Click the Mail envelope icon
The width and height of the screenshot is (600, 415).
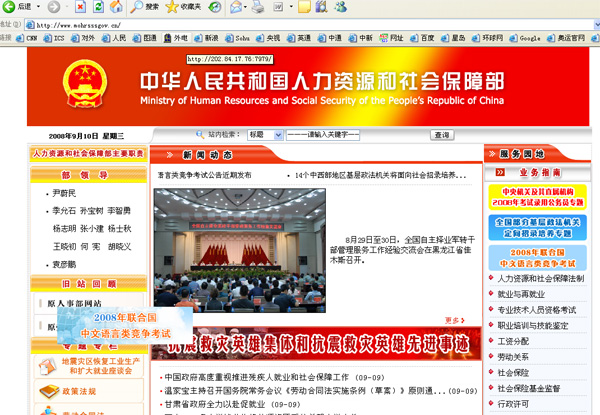236,7
